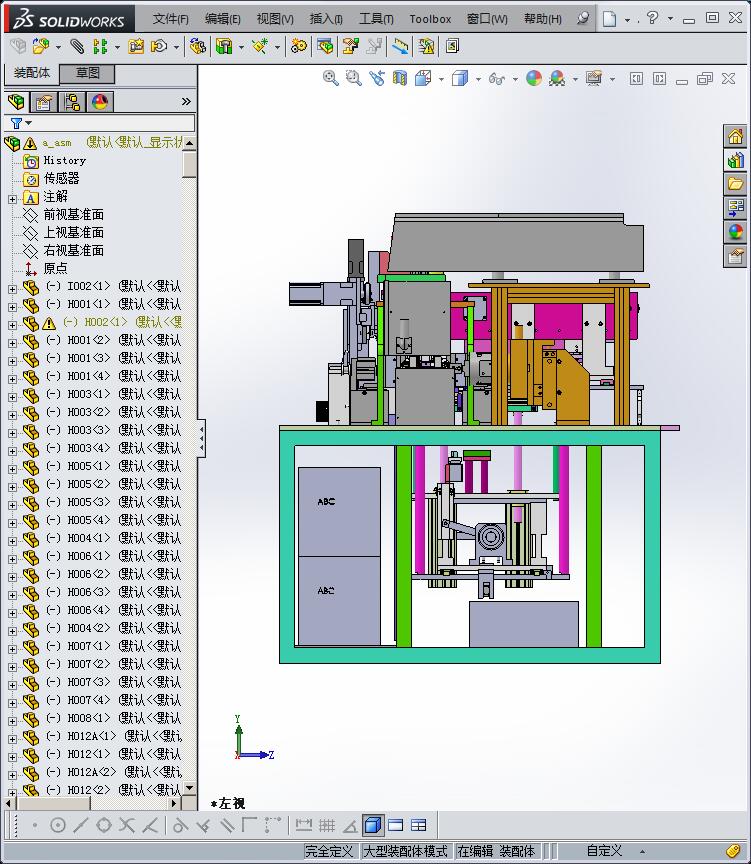Switch to the 装配体 assembly tab

point(31,73)
